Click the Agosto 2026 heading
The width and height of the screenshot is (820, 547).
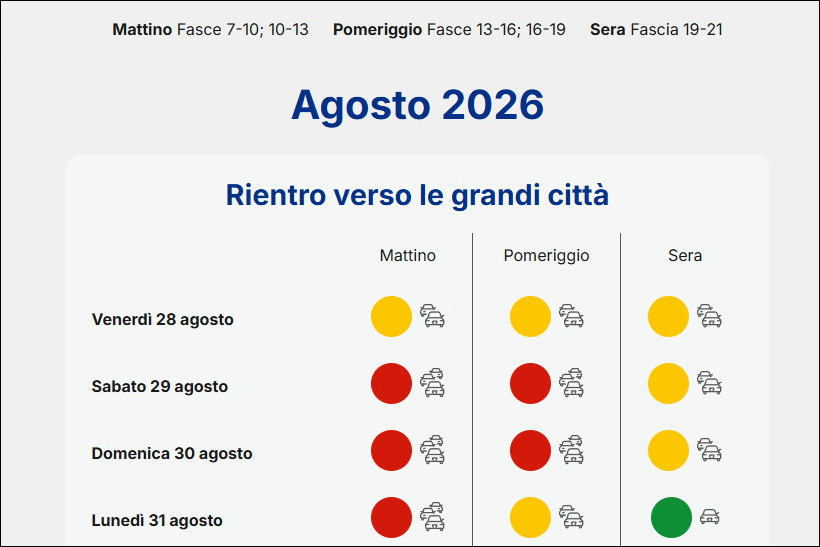pyautogui.click(x=417, y=105)
